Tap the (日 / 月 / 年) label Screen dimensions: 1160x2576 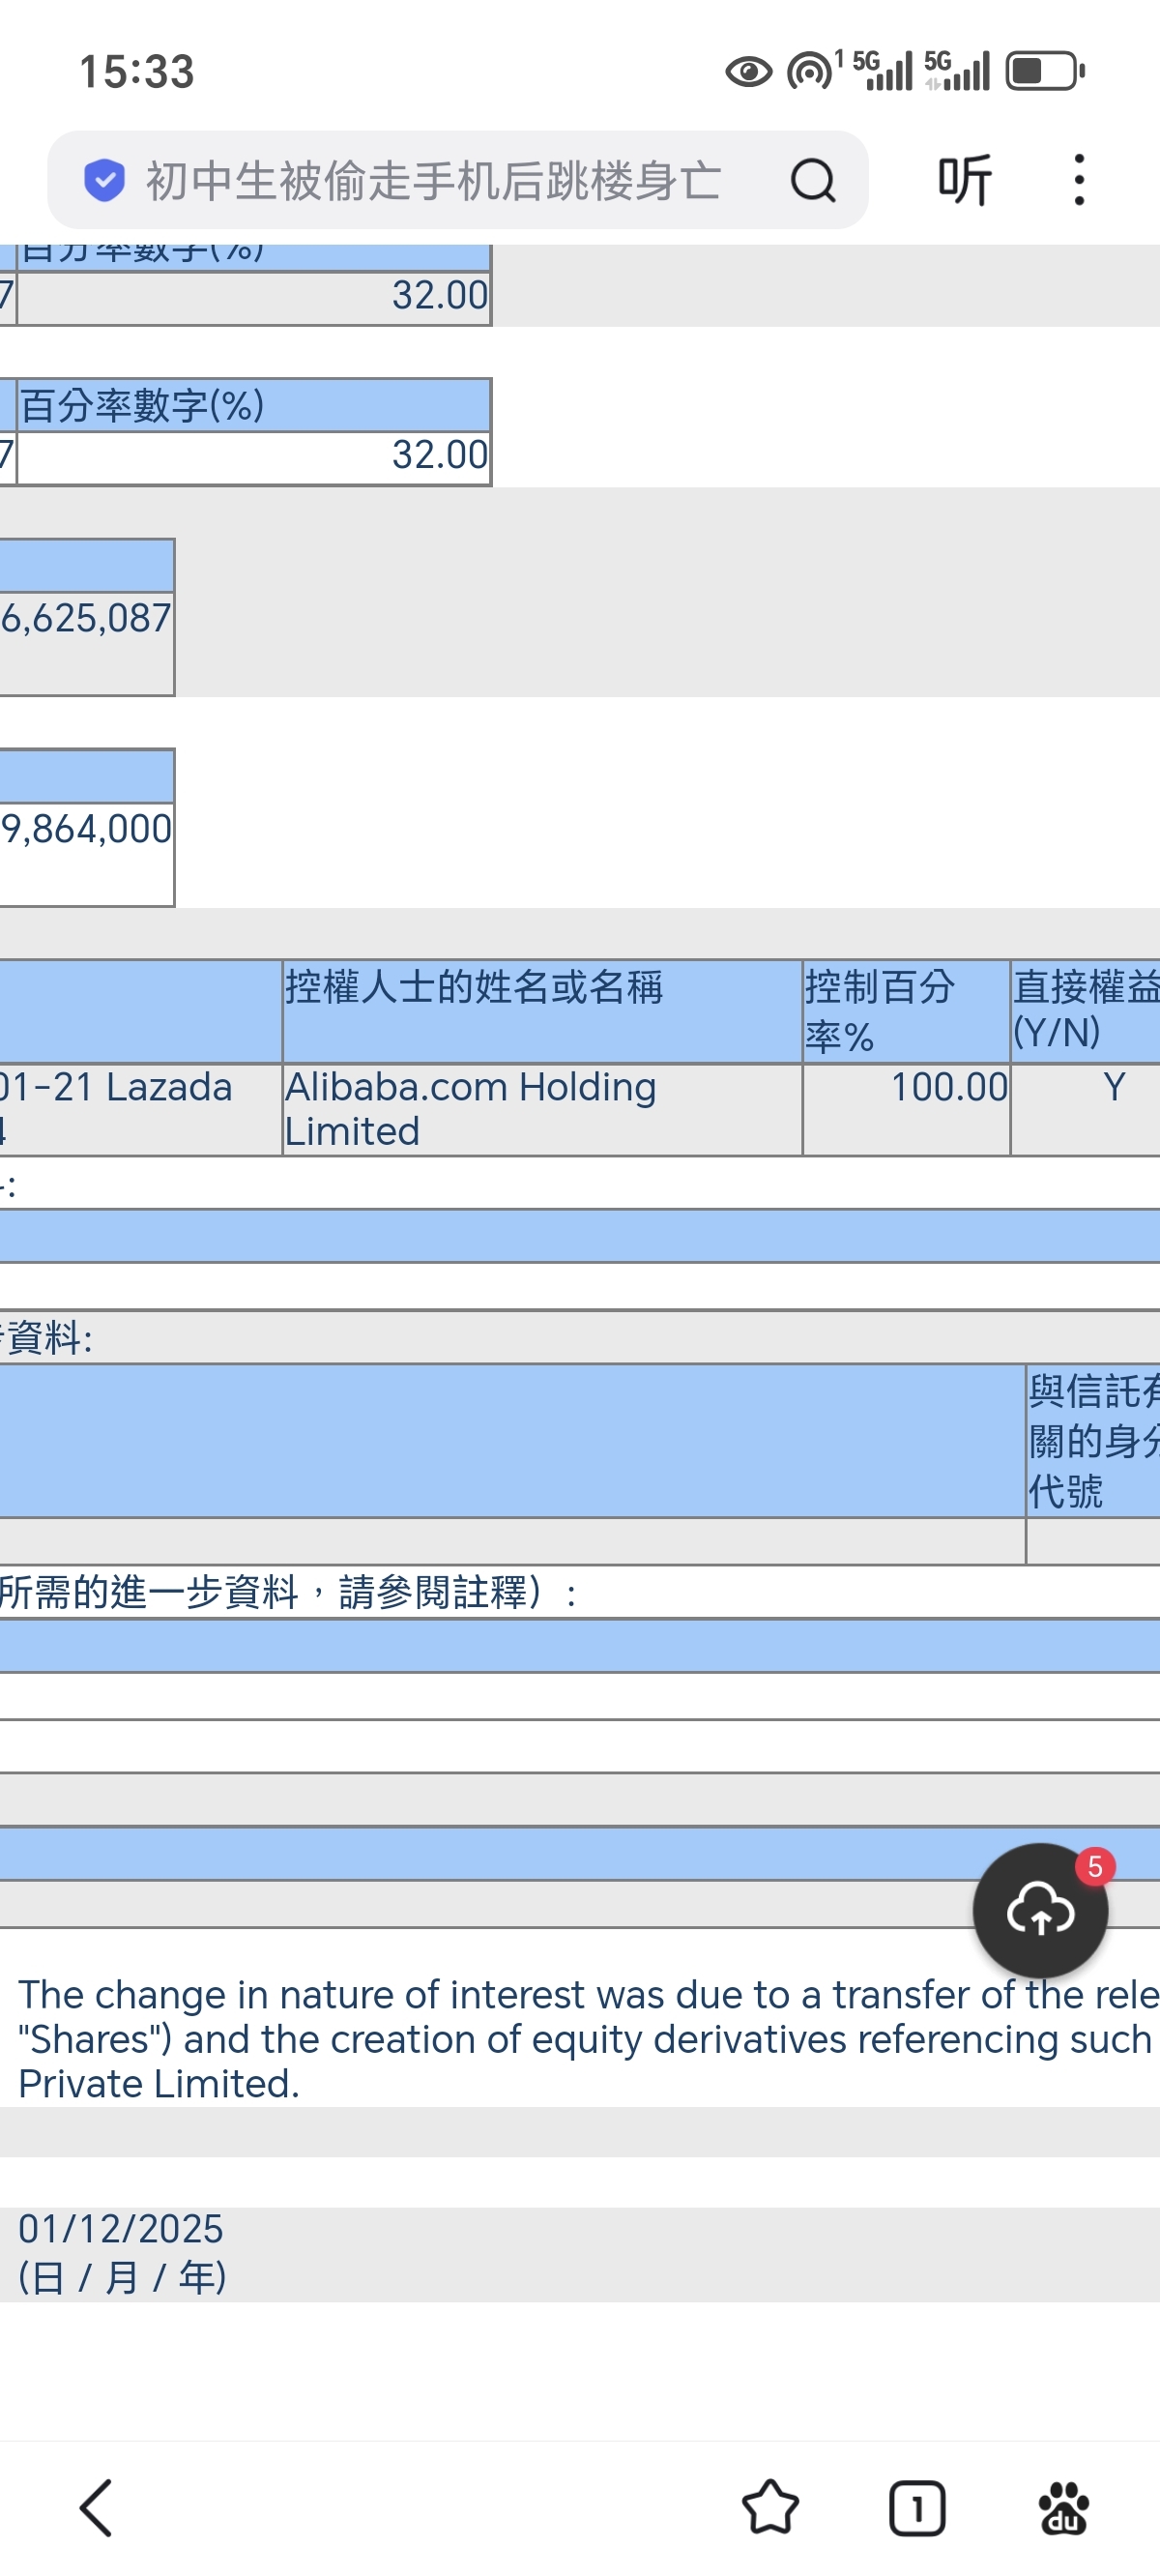pos(123,2277)
